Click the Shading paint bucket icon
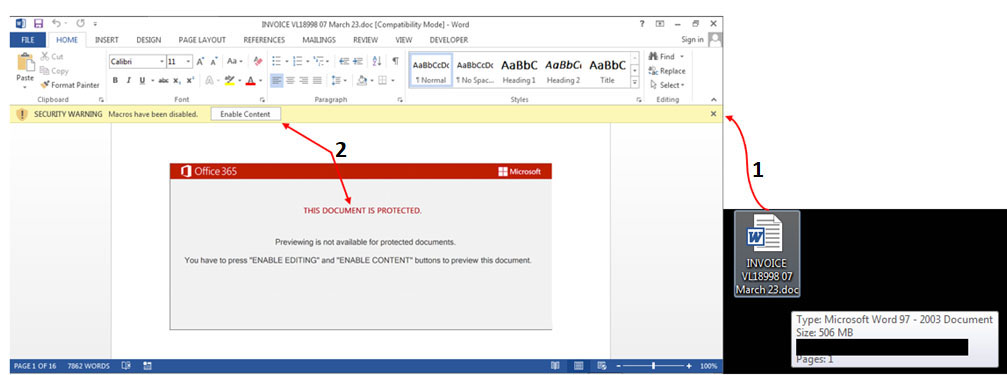 362,80
